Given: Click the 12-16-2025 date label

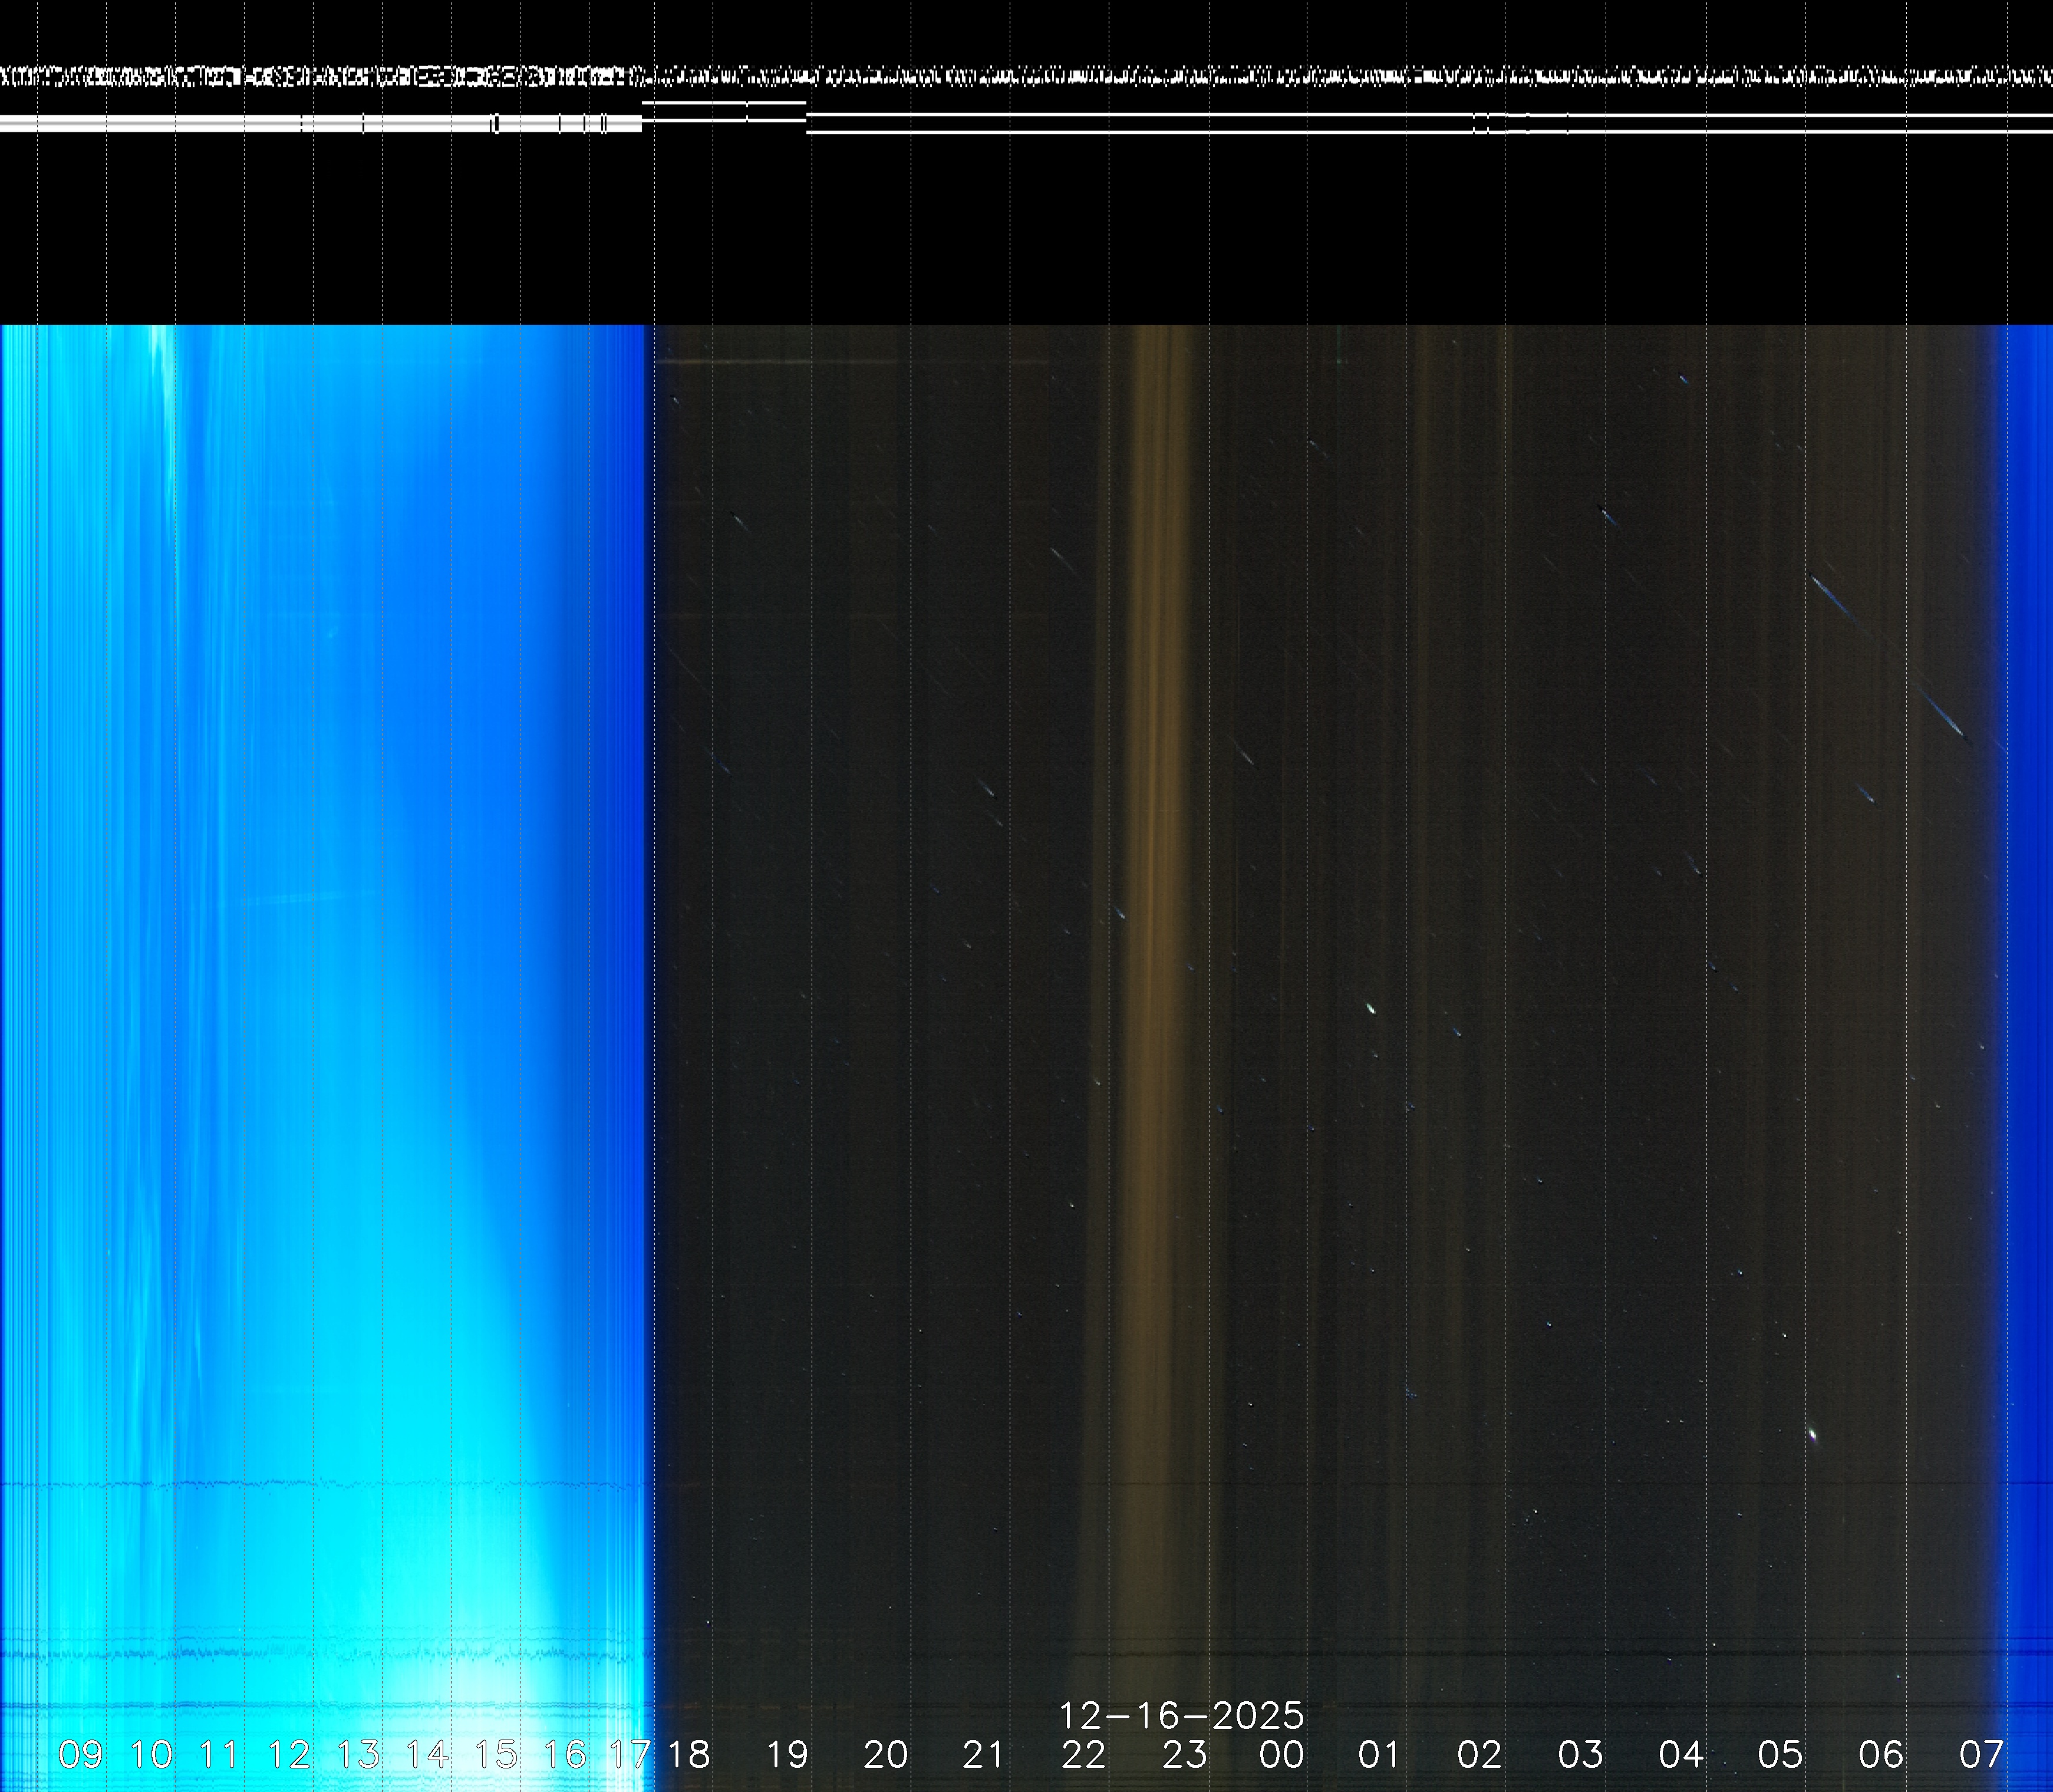Looking at the screenshot, I should 1181,1716.
